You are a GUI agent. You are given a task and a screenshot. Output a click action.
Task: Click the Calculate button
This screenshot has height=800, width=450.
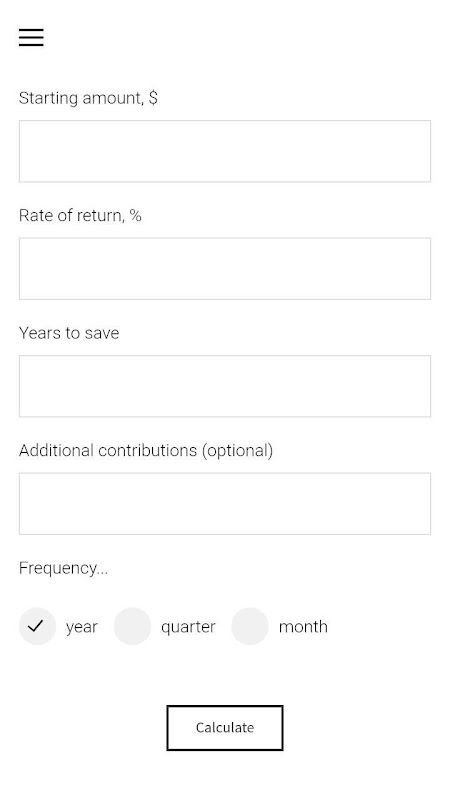coord(225,728)
